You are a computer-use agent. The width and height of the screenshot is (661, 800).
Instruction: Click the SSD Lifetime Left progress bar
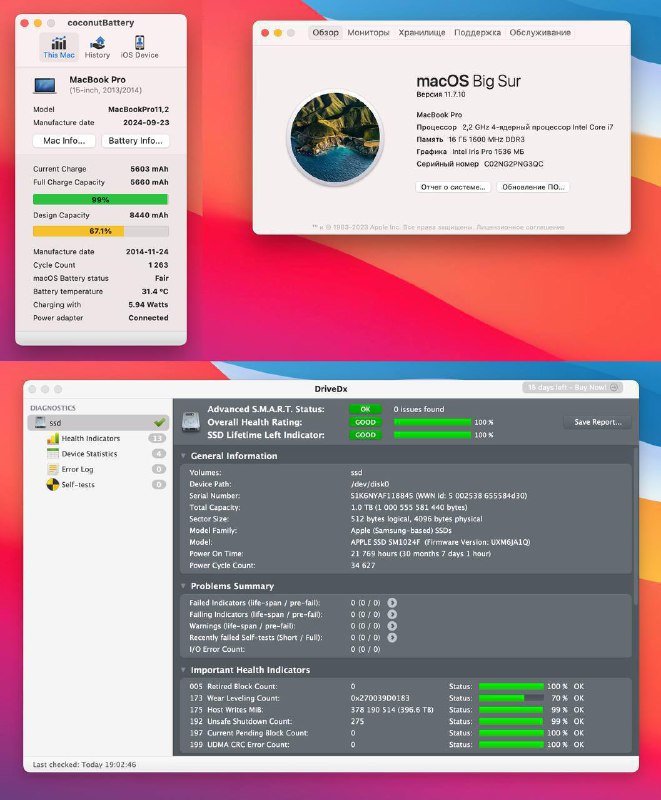[x=432, y=435]
